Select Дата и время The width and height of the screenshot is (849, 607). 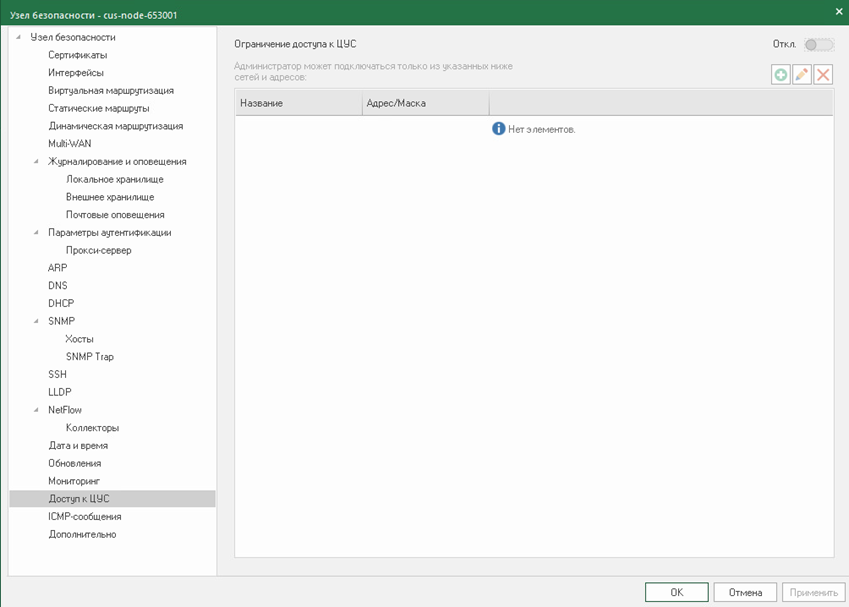click(x=78, y=446)
